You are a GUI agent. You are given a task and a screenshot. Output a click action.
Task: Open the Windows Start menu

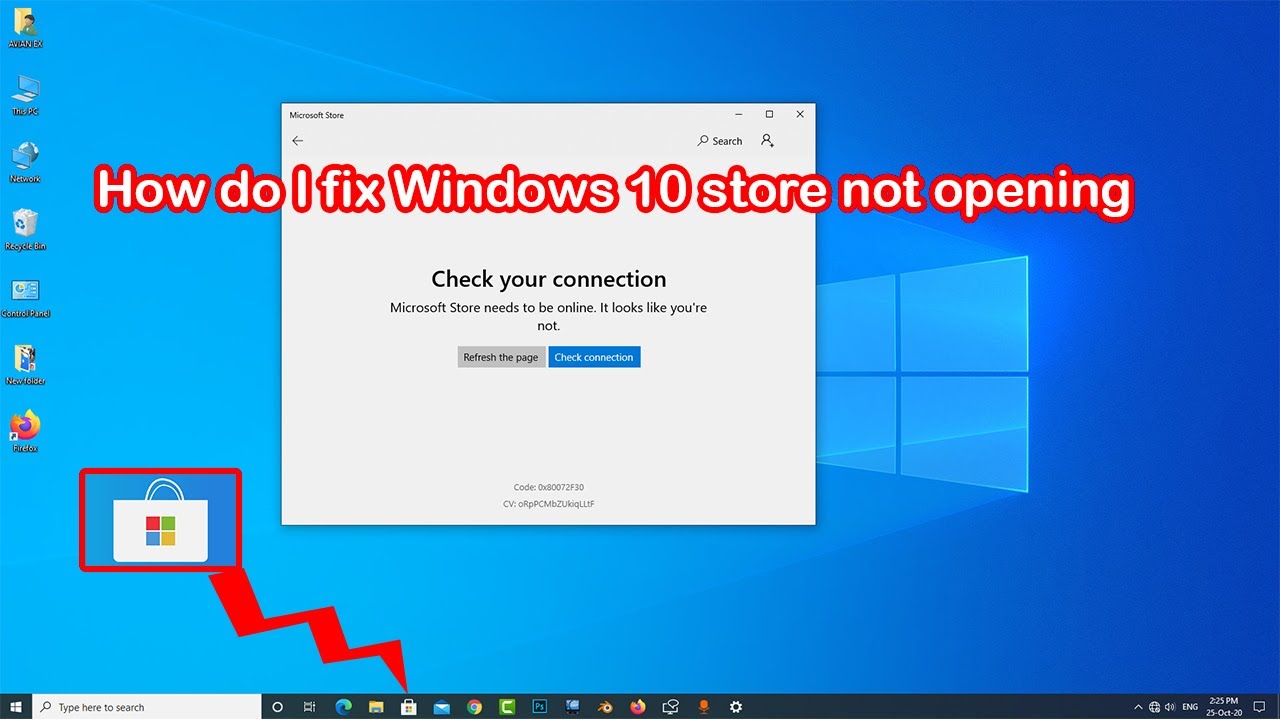coord(16,707)
